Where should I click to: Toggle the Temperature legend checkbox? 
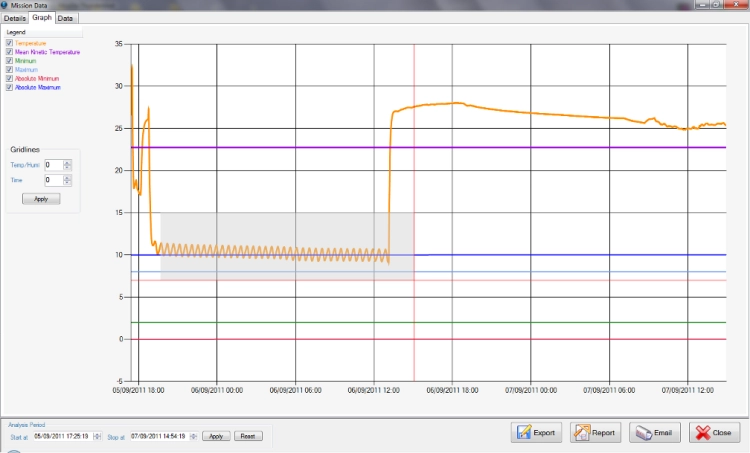coord(10,43)
